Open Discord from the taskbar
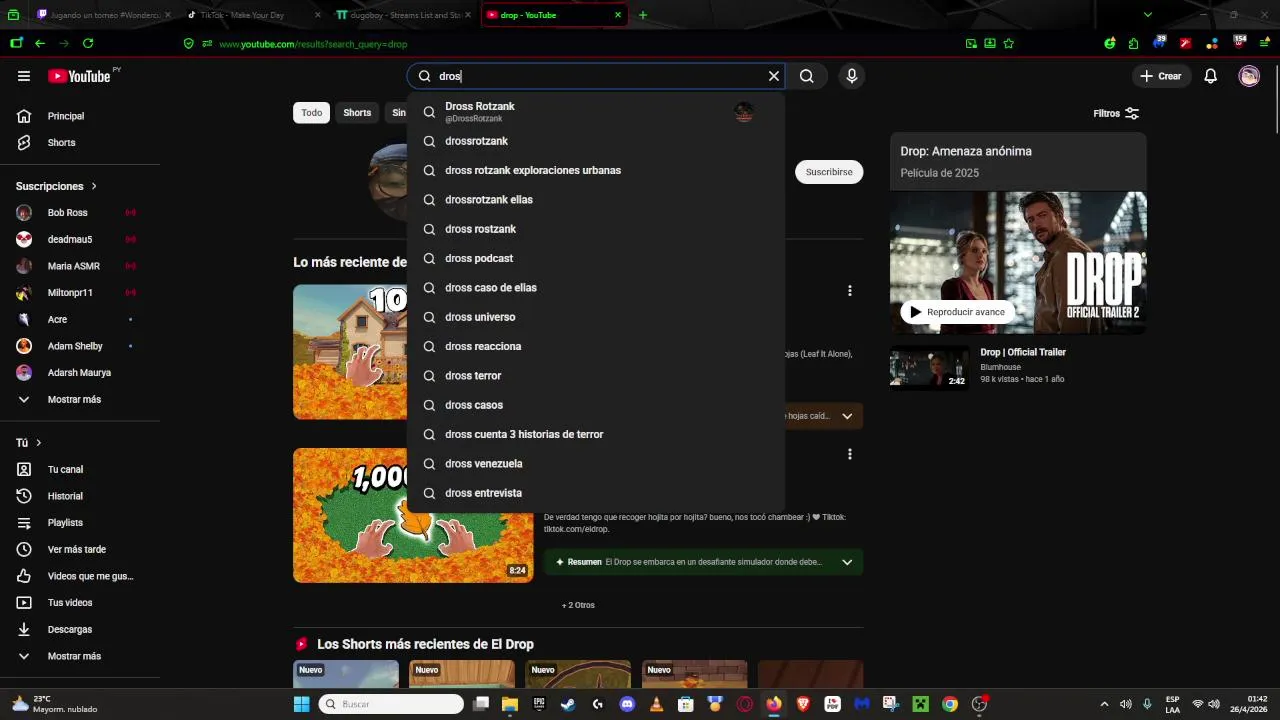1280x720 pixels. [x=627, y=704]
